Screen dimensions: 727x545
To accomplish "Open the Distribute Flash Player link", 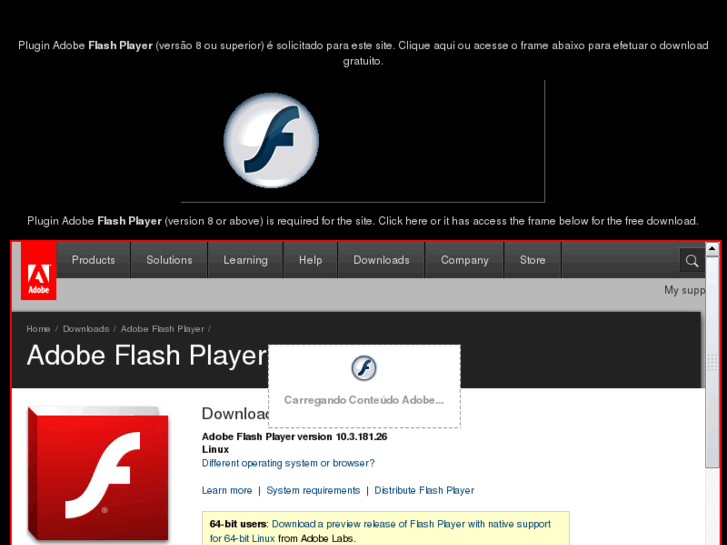I will 424,491.
